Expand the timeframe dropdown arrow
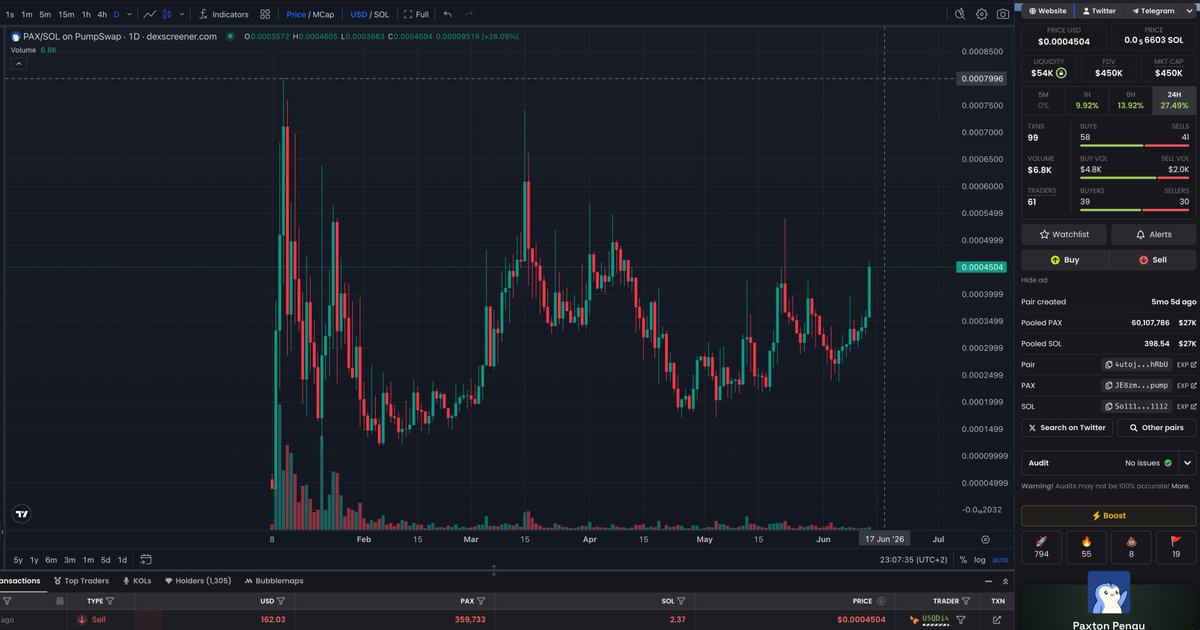 [x=129, y=14]
